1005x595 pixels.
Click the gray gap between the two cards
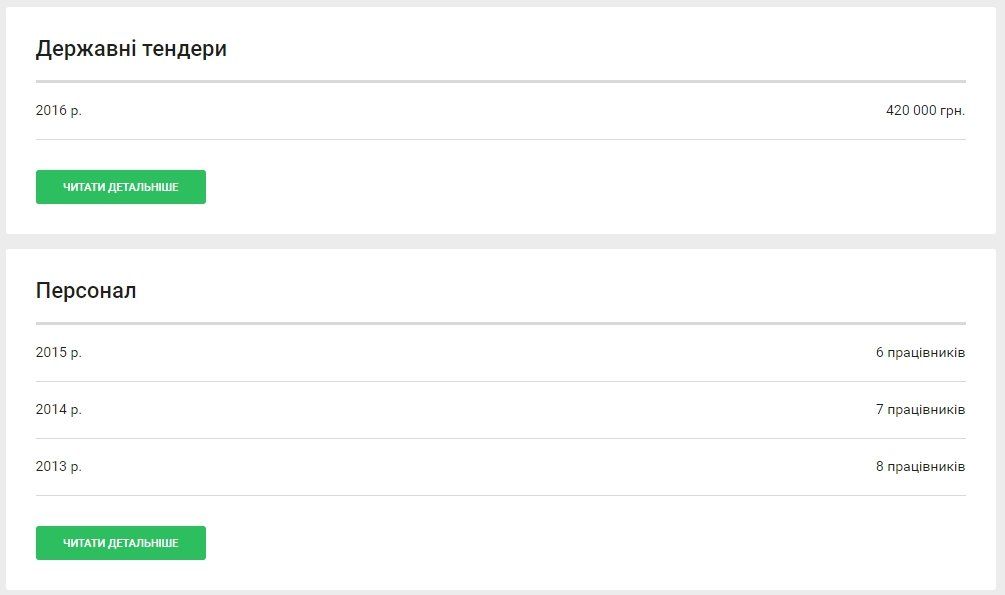pos(500,241)
